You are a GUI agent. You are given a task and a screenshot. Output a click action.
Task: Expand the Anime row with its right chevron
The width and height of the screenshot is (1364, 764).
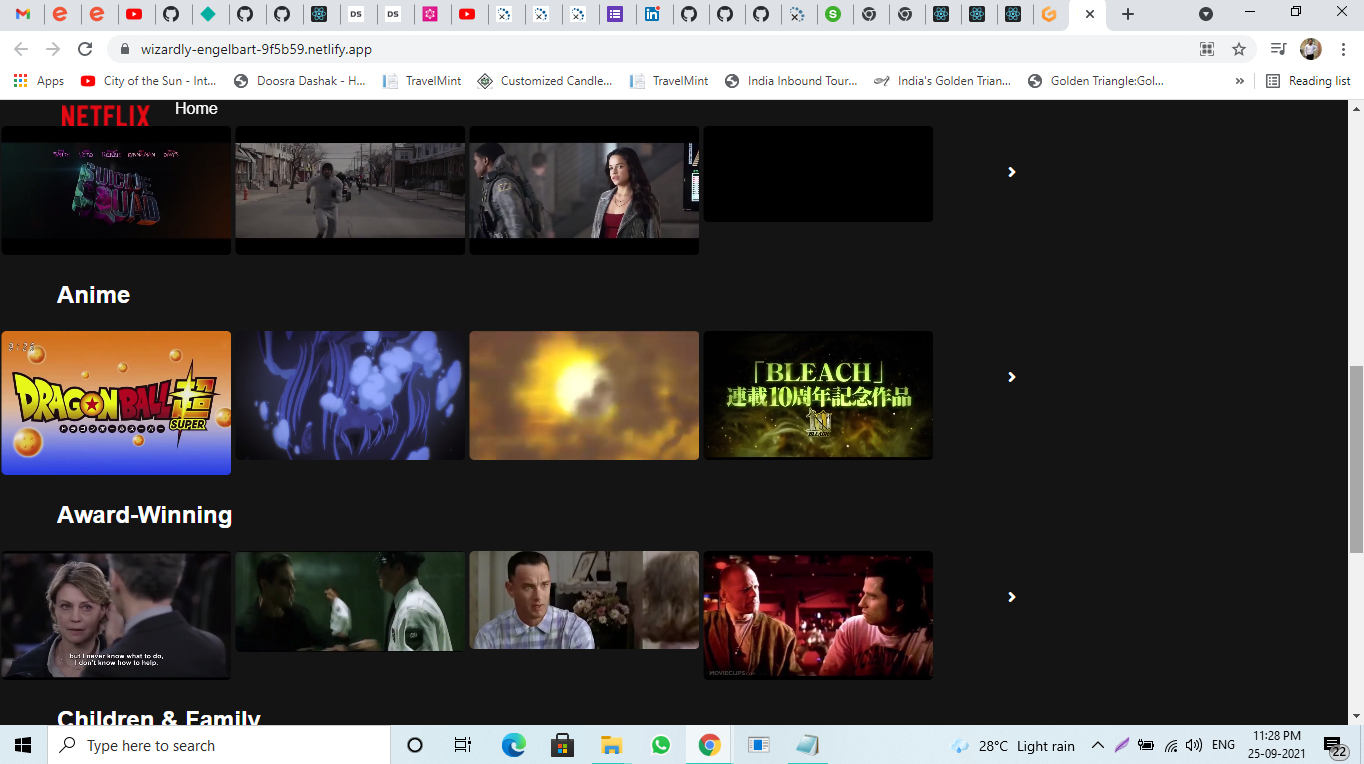click(1010, 377)
